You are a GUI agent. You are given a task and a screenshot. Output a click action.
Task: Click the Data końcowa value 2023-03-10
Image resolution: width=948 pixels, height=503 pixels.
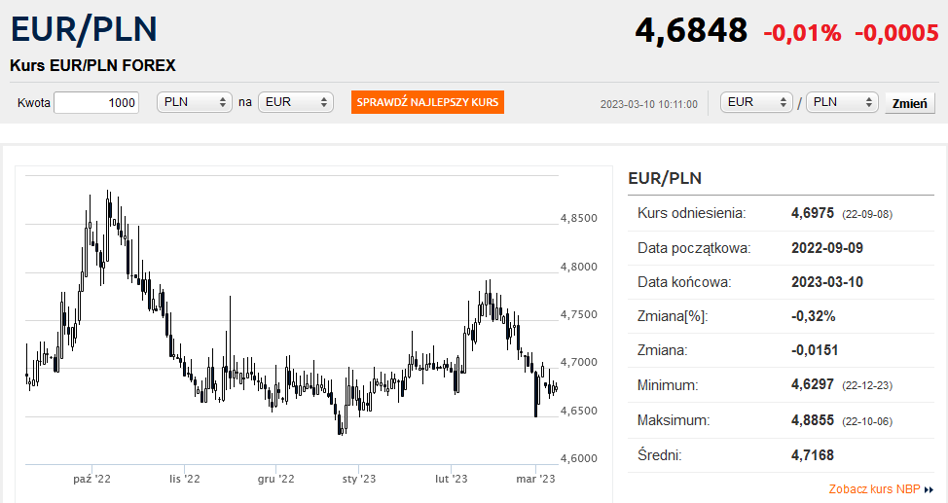(827, 282)
